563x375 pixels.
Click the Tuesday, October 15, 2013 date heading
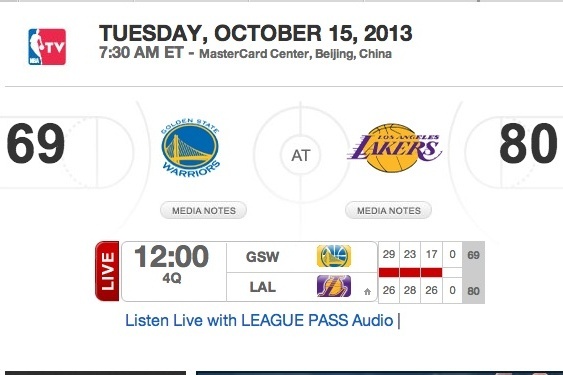pyautogui.click(x=256, y=33)
